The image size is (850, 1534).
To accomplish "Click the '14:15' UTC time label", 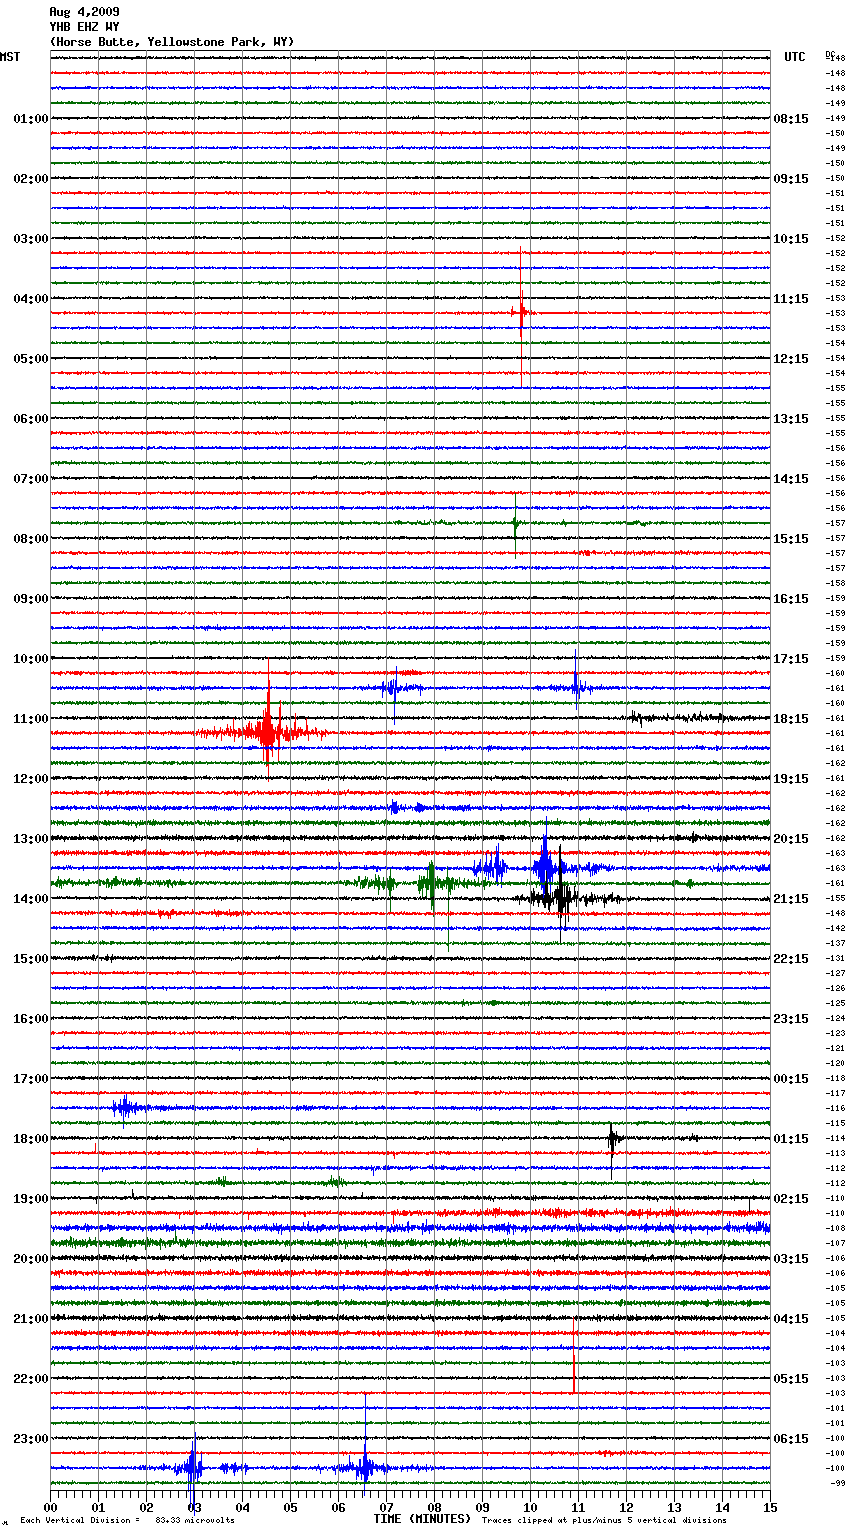I will click(x=791, y=479).
